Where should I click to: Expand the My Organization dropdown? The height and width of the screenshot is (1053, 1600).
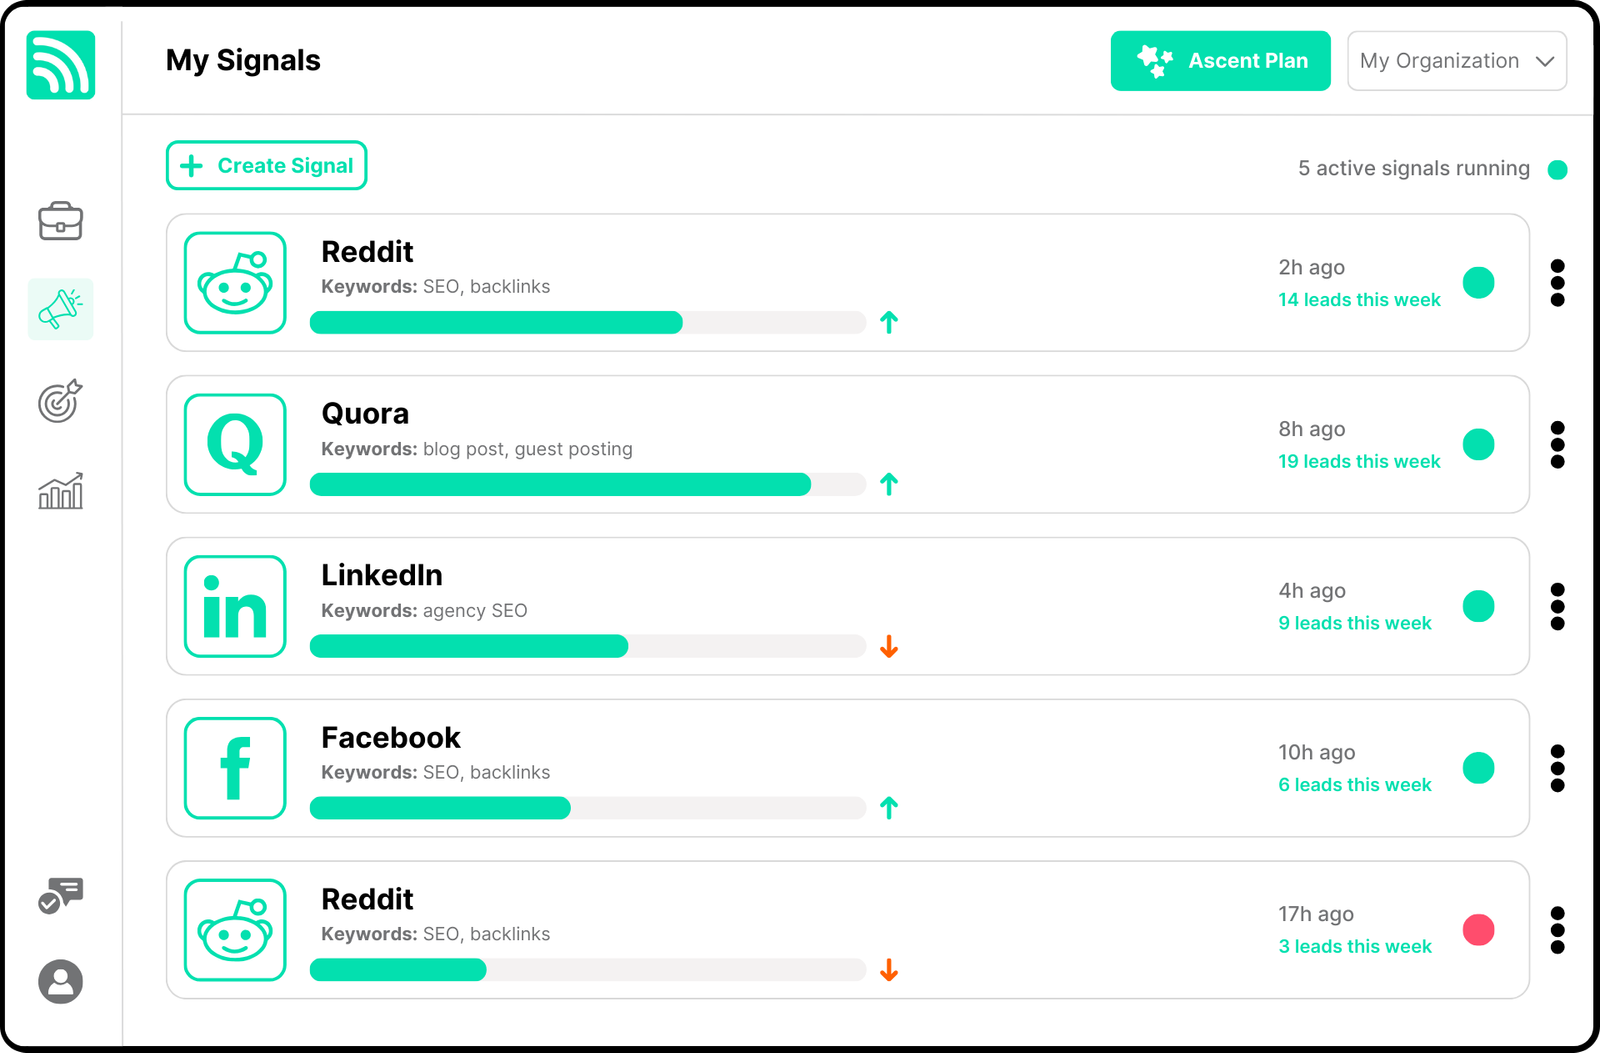(1456, 61)
